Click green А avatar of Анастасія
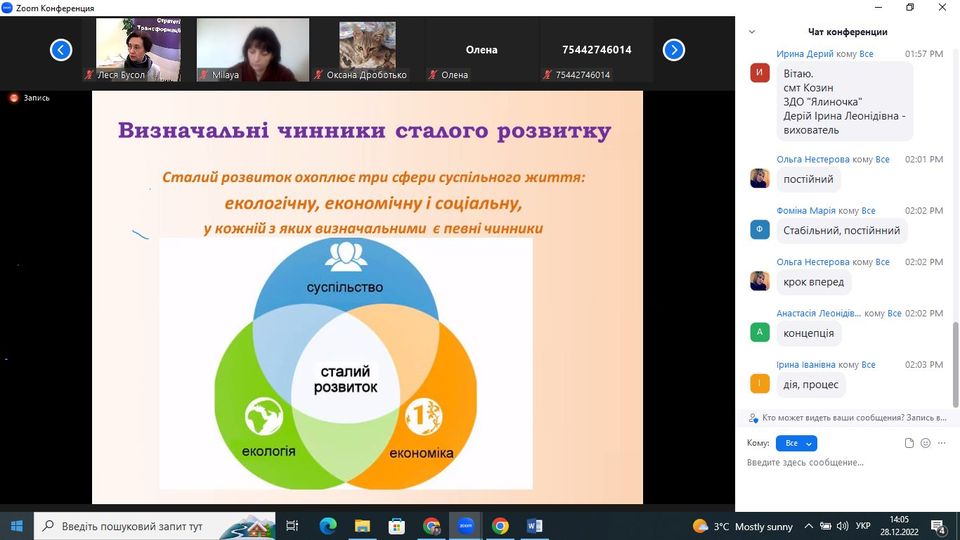This screenshot has width=960, height=540. 760,332
